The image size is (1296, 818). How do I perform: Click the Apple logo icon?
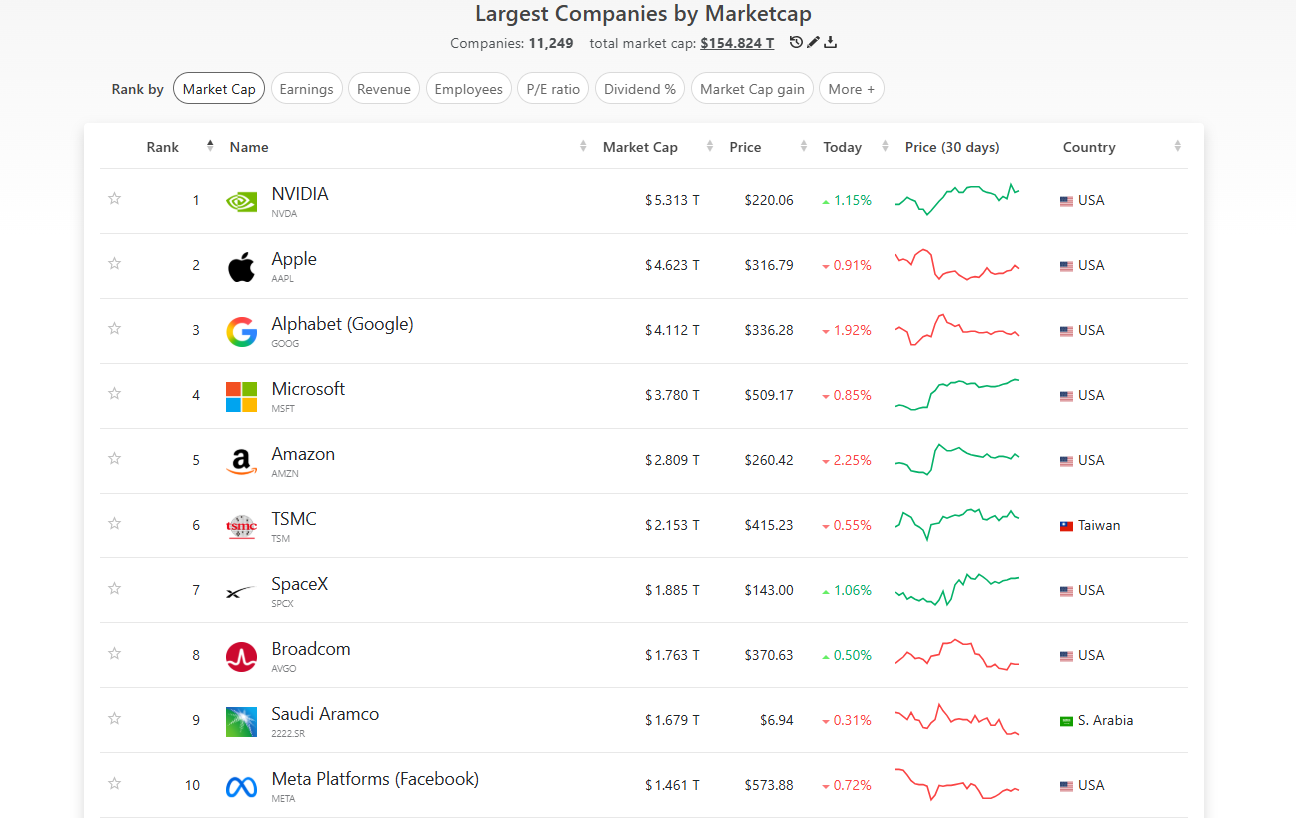(241, 267)
